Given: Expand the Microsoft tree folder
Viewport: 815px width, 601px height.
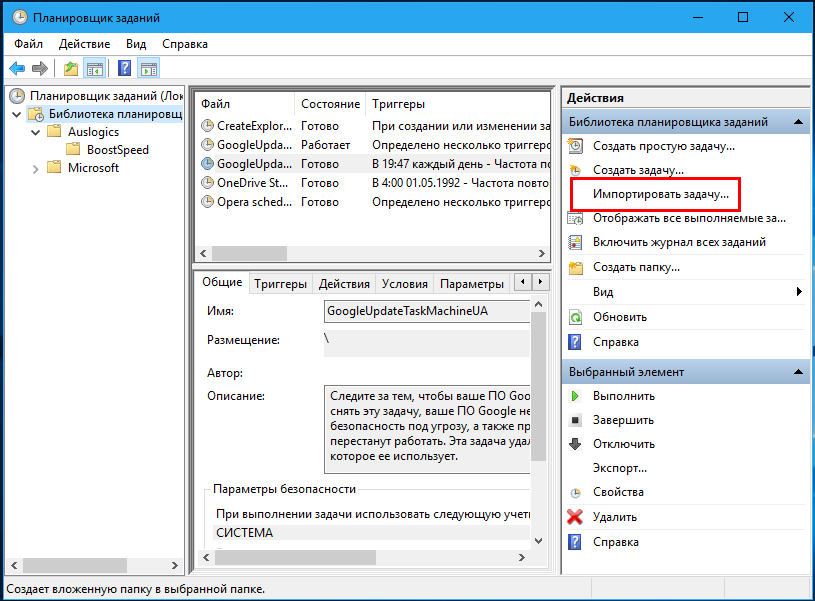Looking at the screenshot, I should click(35, 168).
